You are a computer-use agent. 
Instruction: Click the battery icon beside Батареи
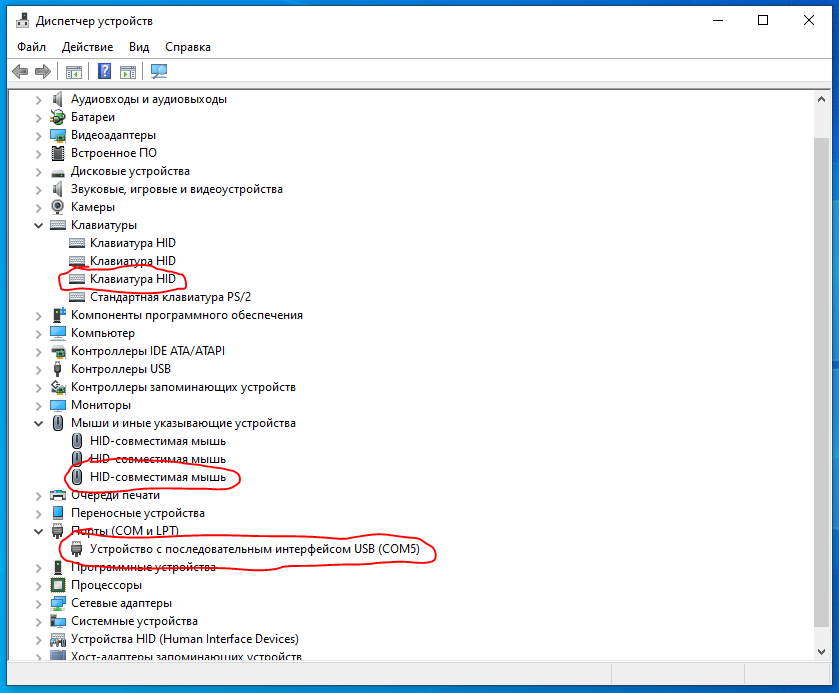point(58,117)
